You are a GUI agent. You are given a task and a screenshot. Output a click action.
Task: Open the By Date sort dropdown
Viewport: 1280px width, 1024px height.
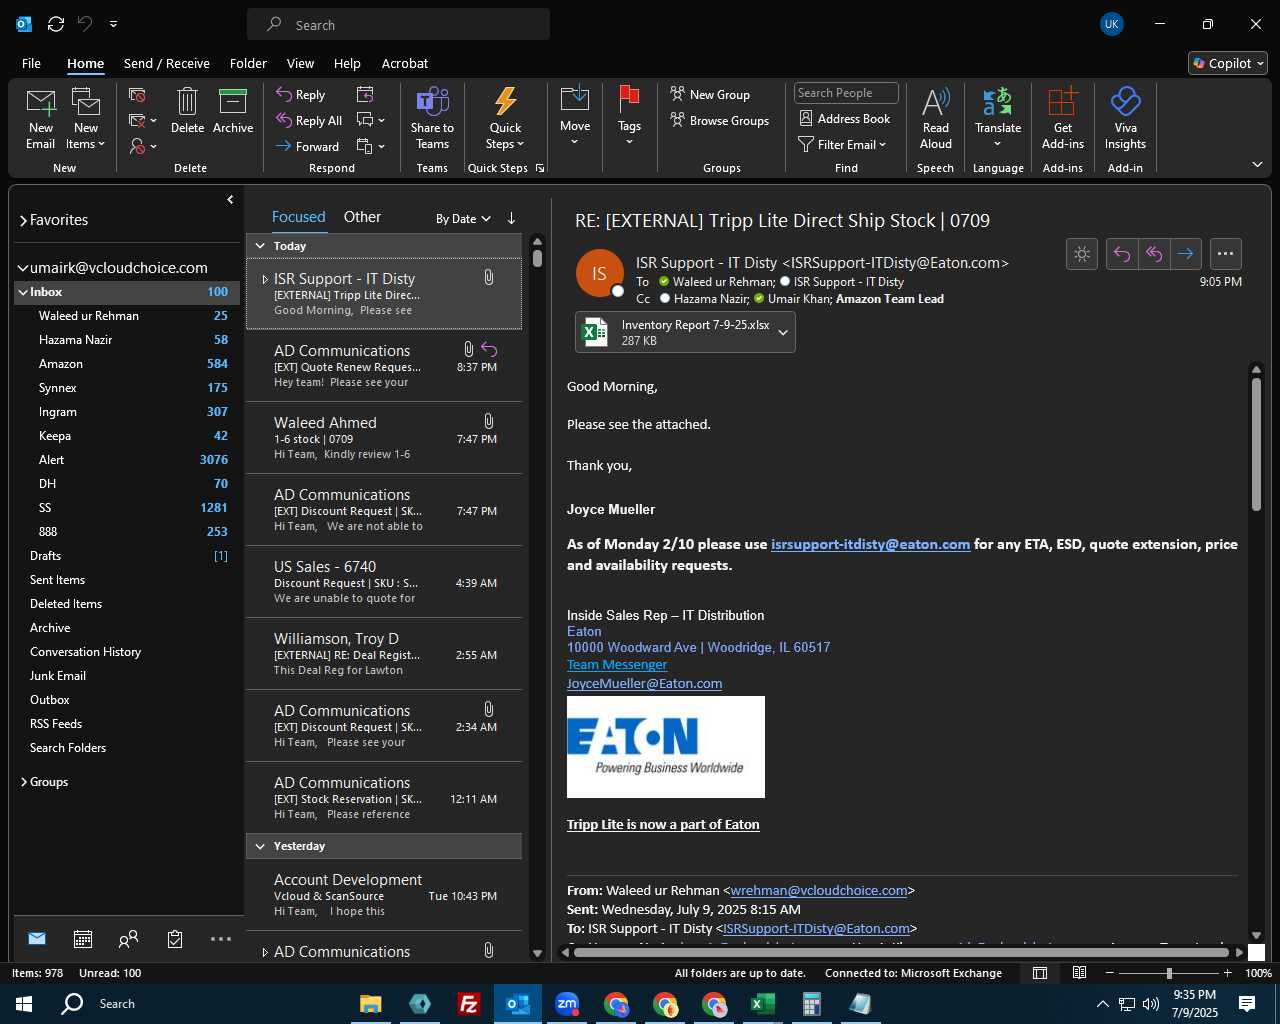pos(463,219)
